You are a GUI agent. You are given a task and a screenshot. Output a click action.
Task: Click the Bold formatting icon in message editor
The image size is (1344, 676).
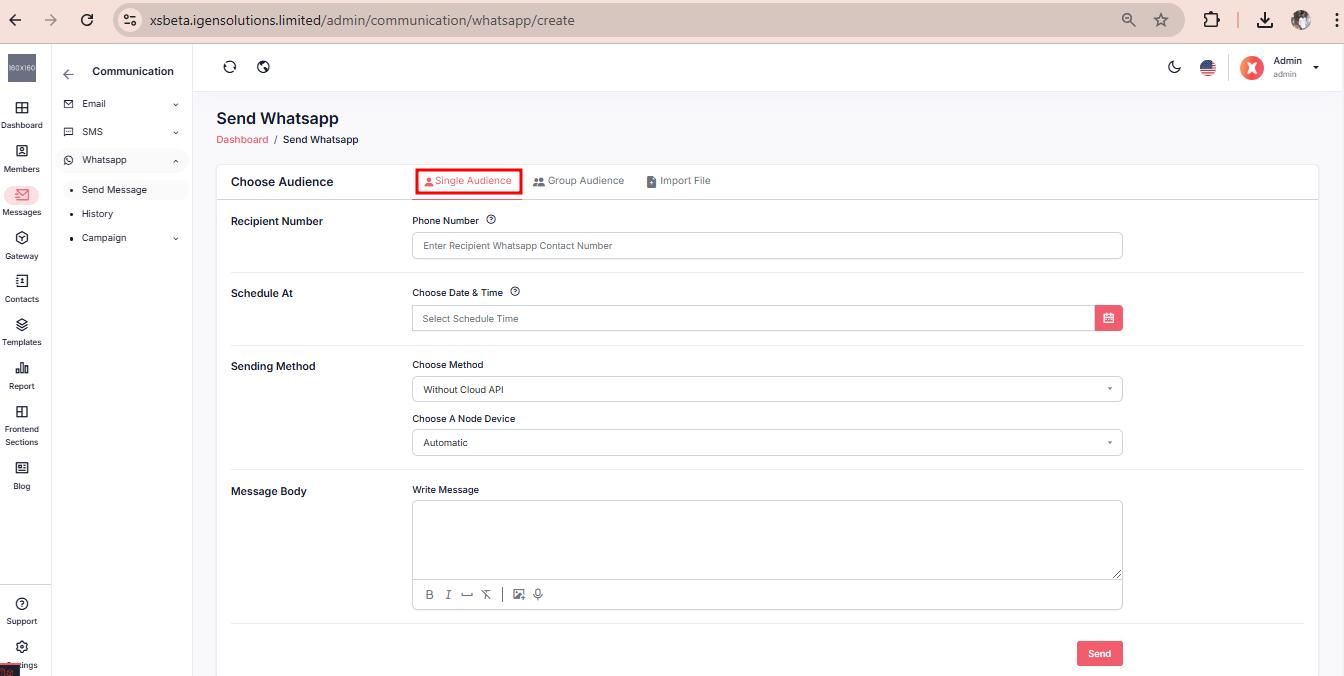coord(429,594)
